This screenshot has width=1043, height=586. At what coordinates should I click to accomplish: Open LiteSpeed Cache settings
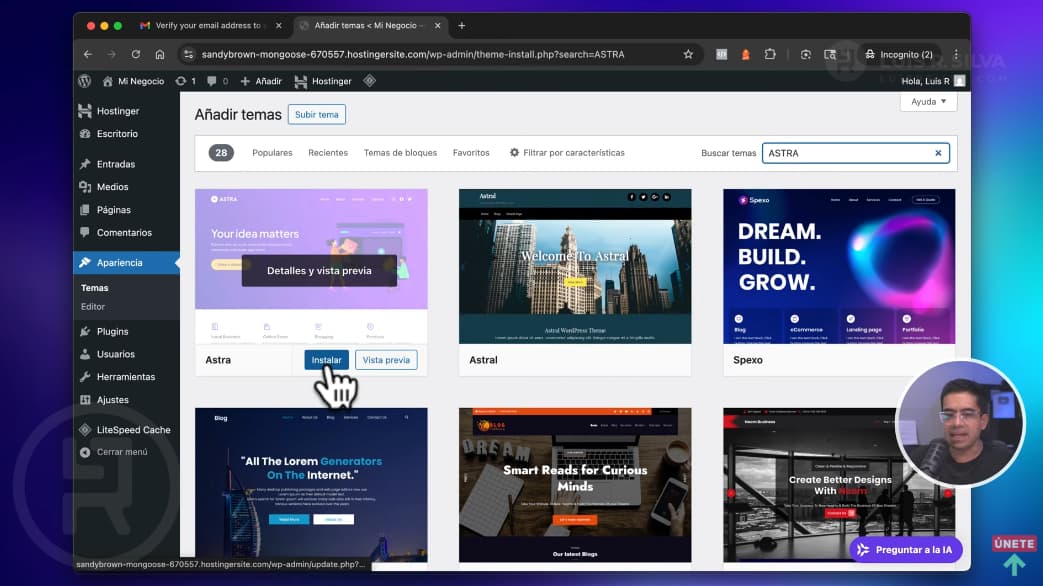click(x=133, y=430)
